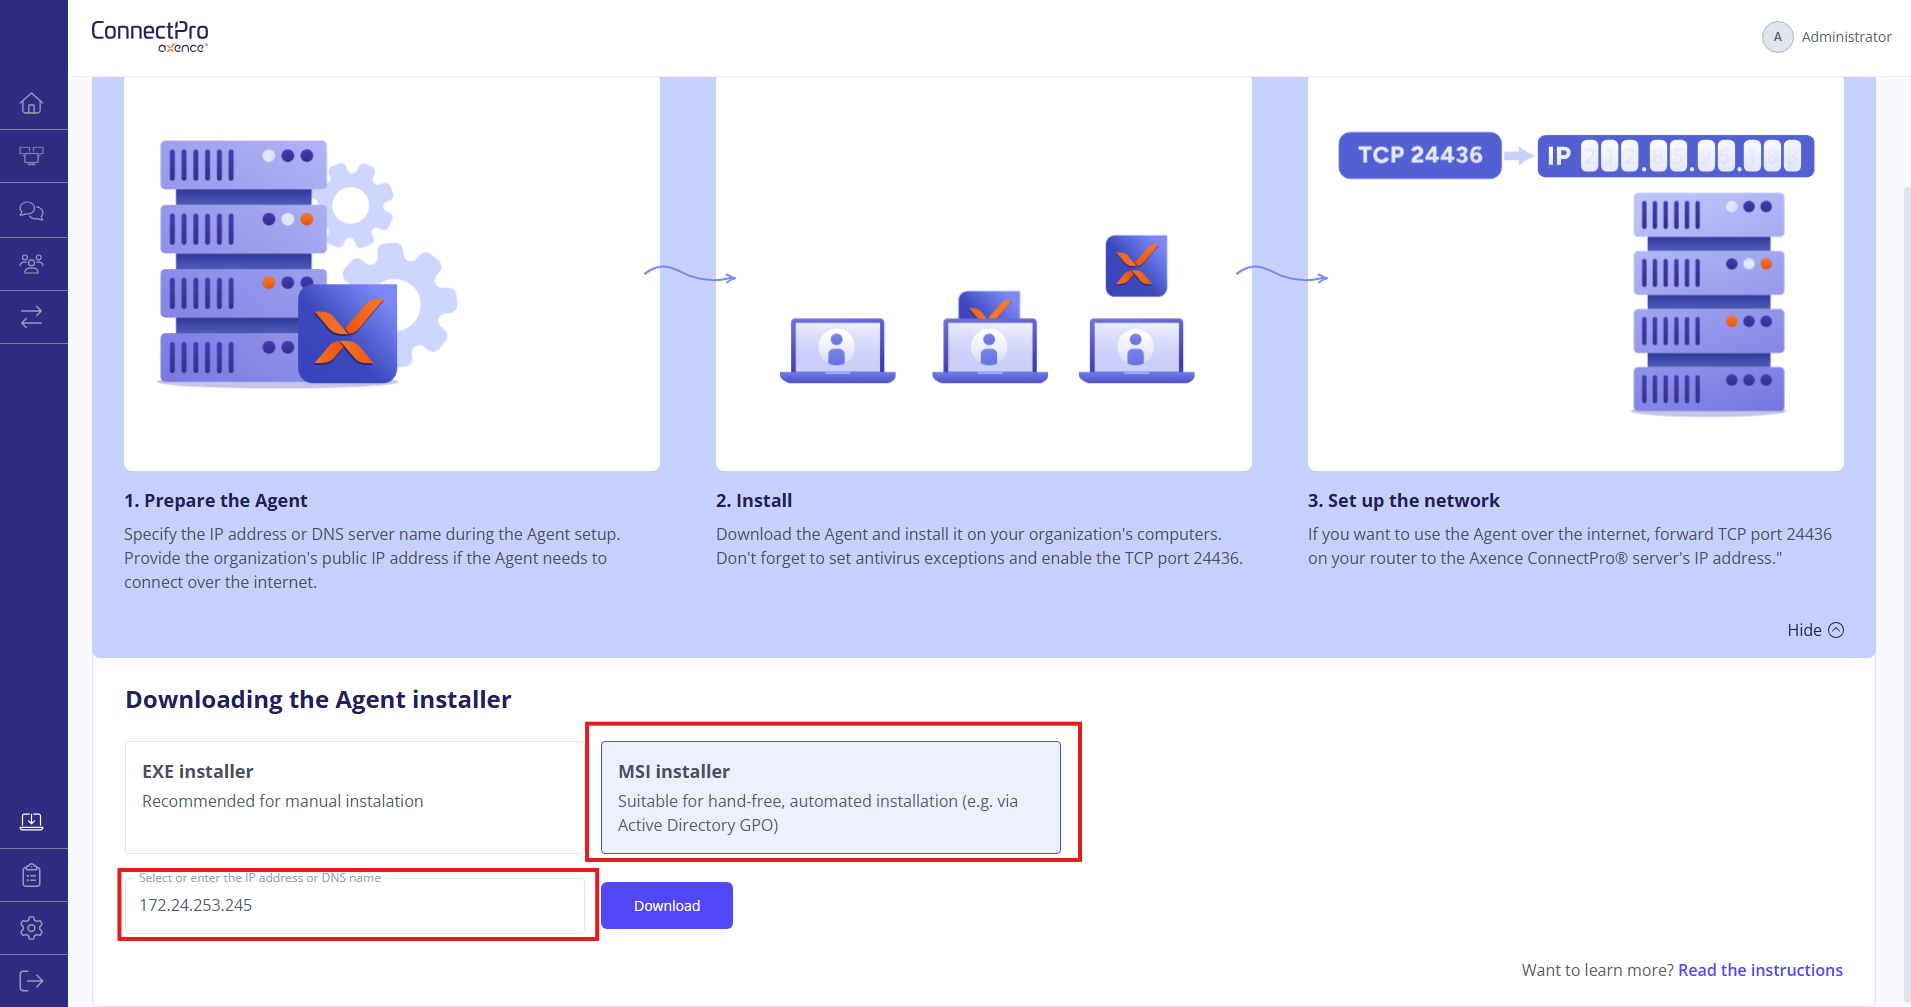Open the Home icon in sidebar

coord(32,103)
